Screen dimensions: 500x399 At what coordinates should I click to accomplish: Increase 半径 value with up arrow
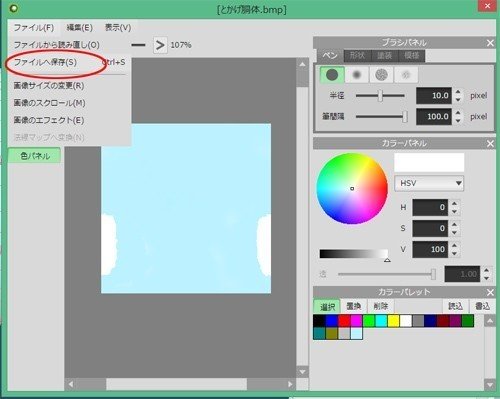(458, 92)
